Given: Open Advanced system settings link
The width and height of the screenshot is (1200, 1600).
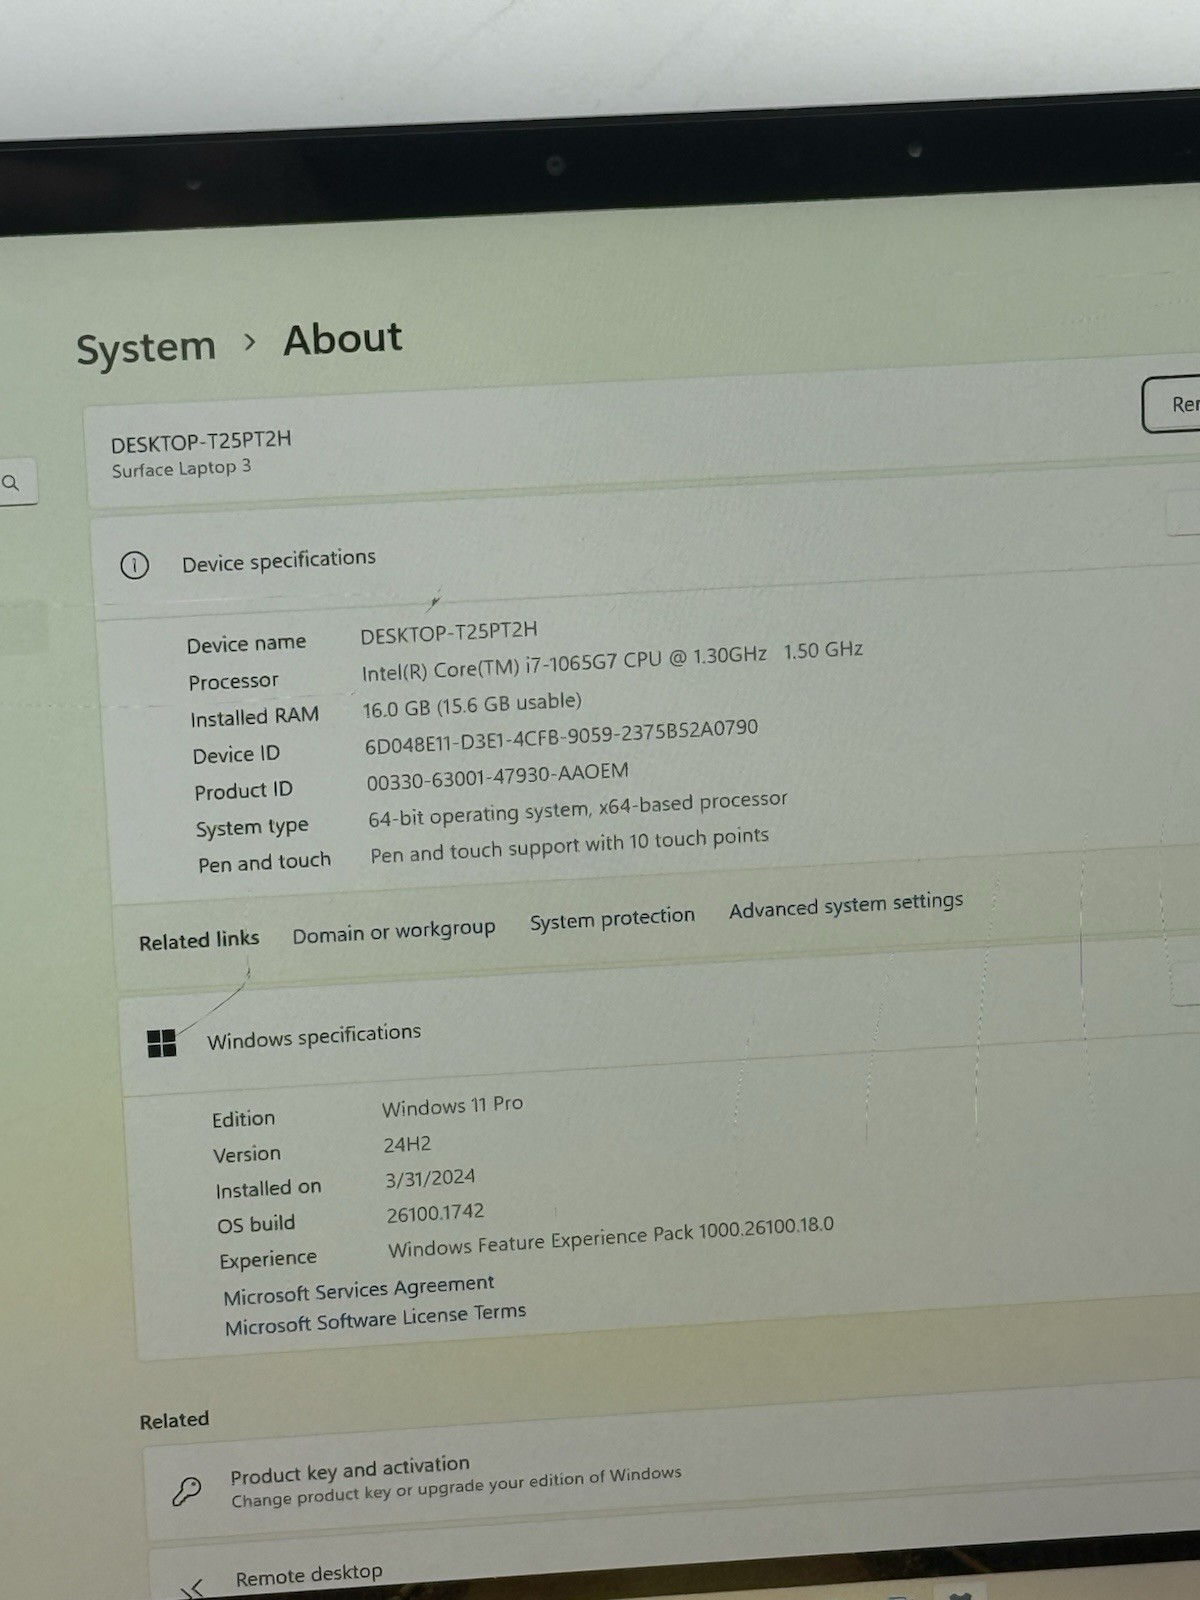Looking at the screenshot, I should tap(846, 905).
